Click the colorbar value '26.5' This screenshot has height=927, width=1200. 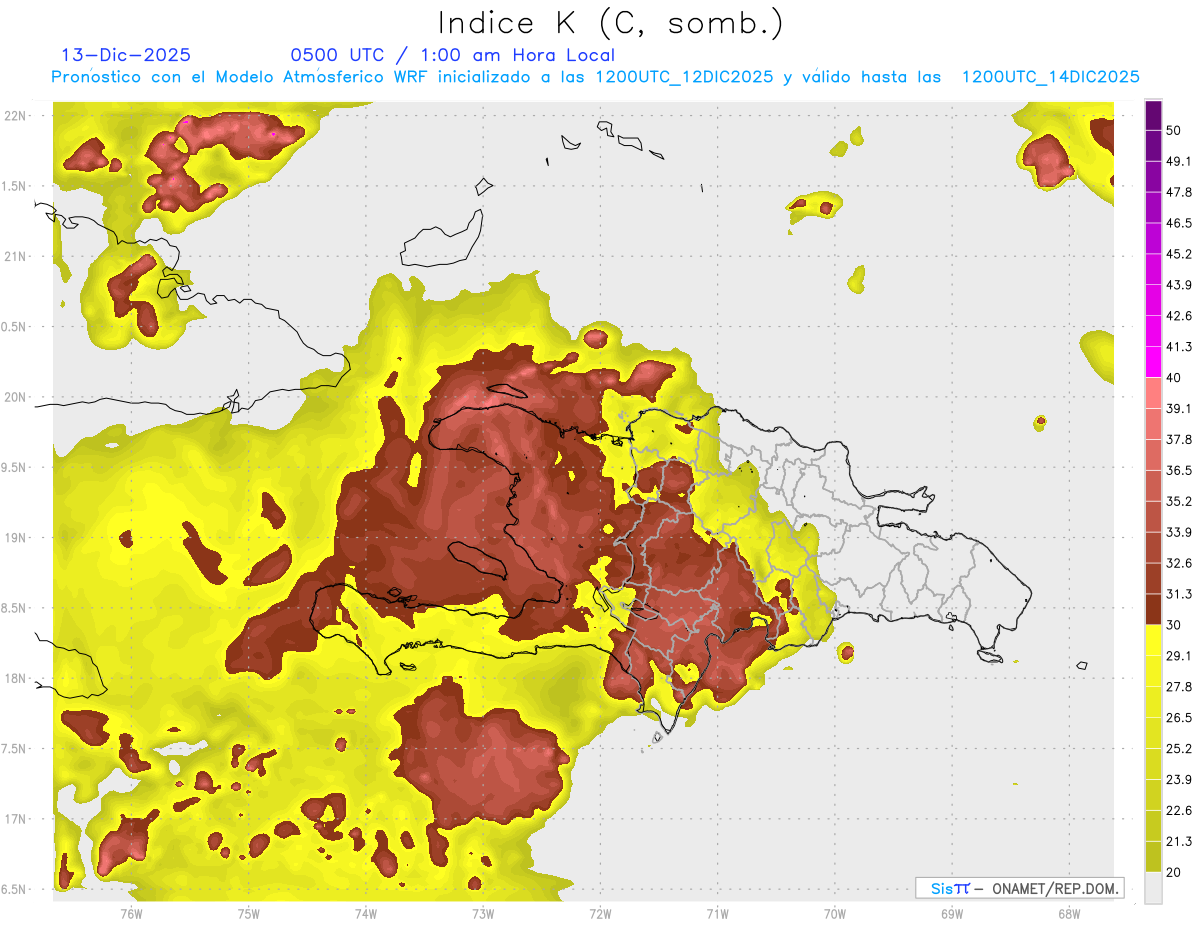point(1179,718)
